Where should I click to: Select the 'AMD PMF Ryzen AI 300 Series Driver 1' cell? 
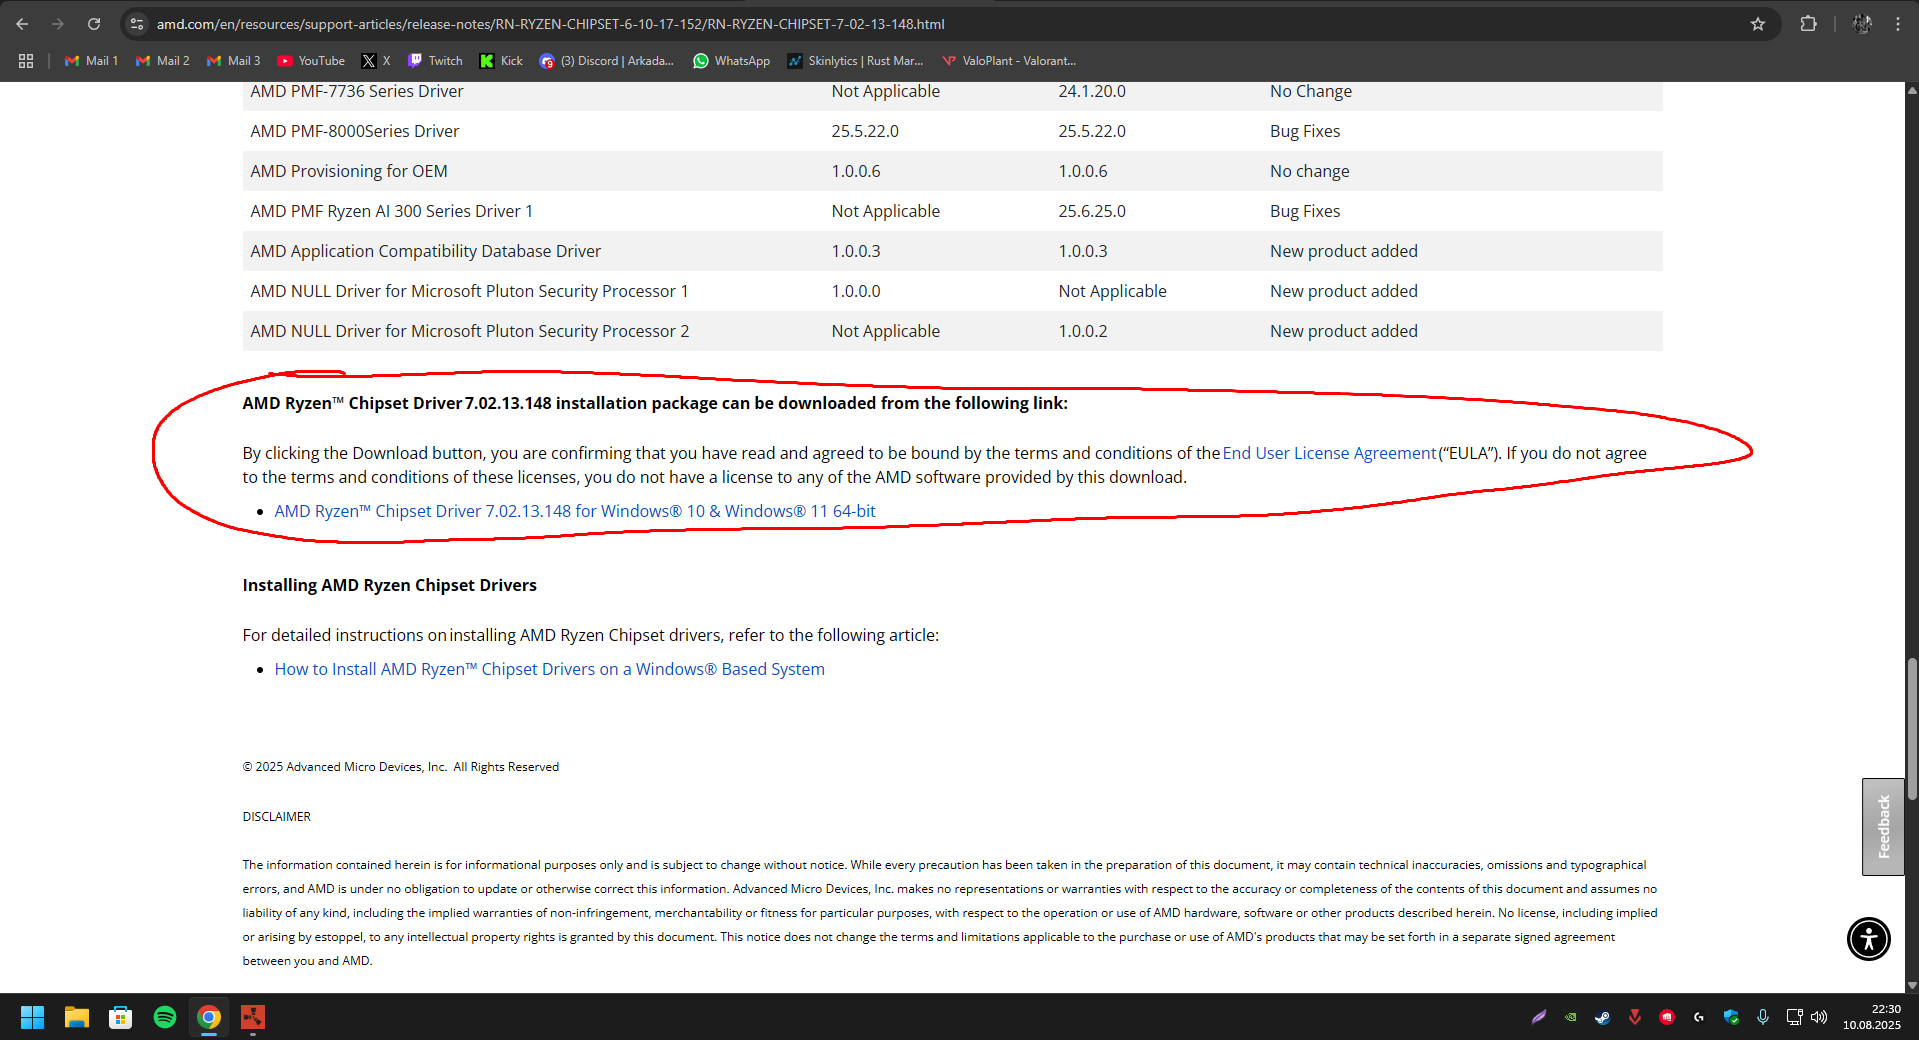pyautogui.click(x=392, y=211)
